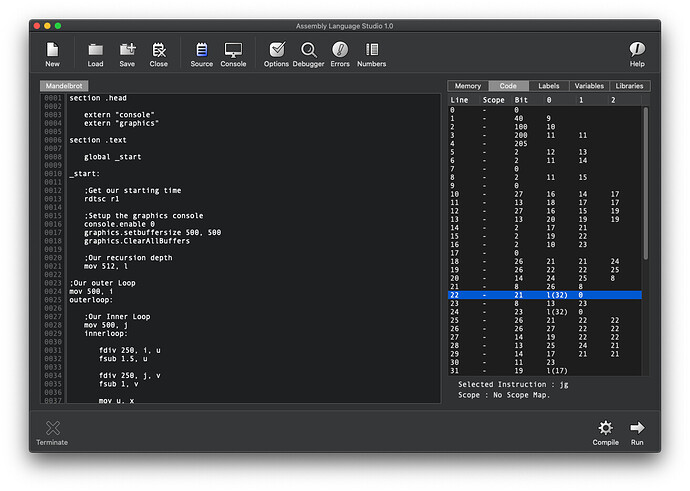Switch to the Variables tab
Screen dimensions: 690x491
[x=589, y=86]
